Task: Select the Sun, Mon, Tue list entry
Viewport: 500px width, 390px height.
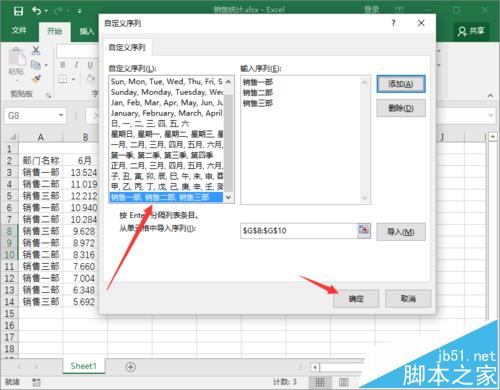Action: 166,82
